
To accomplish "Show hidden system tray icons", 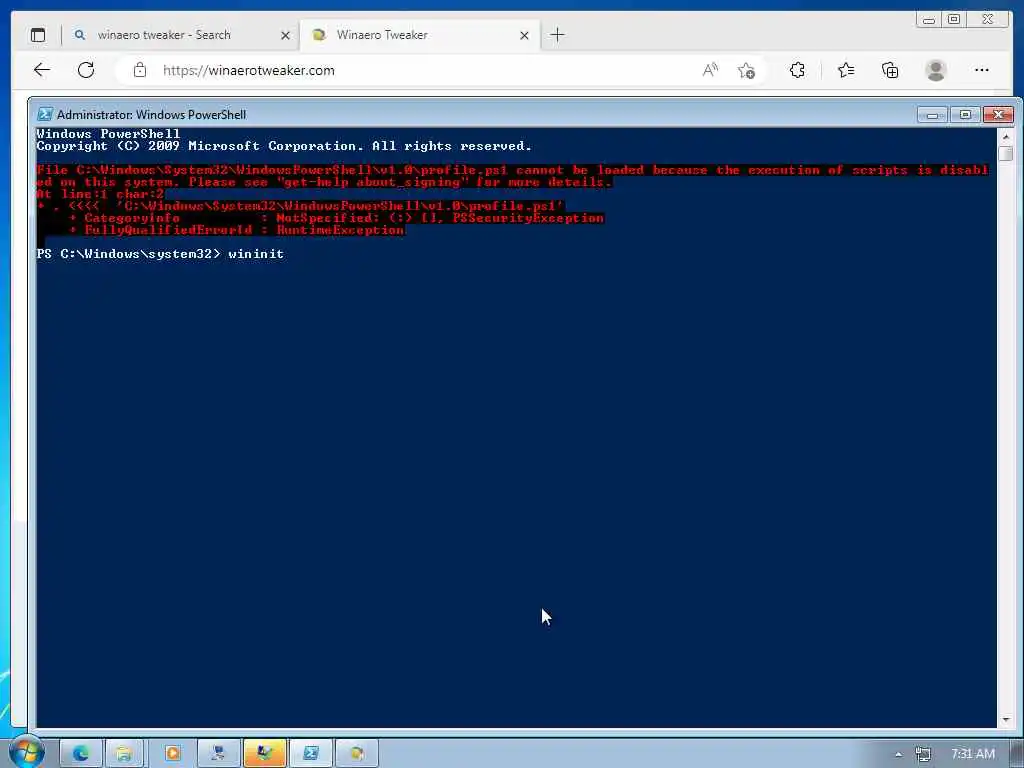I will coord(899,755).
